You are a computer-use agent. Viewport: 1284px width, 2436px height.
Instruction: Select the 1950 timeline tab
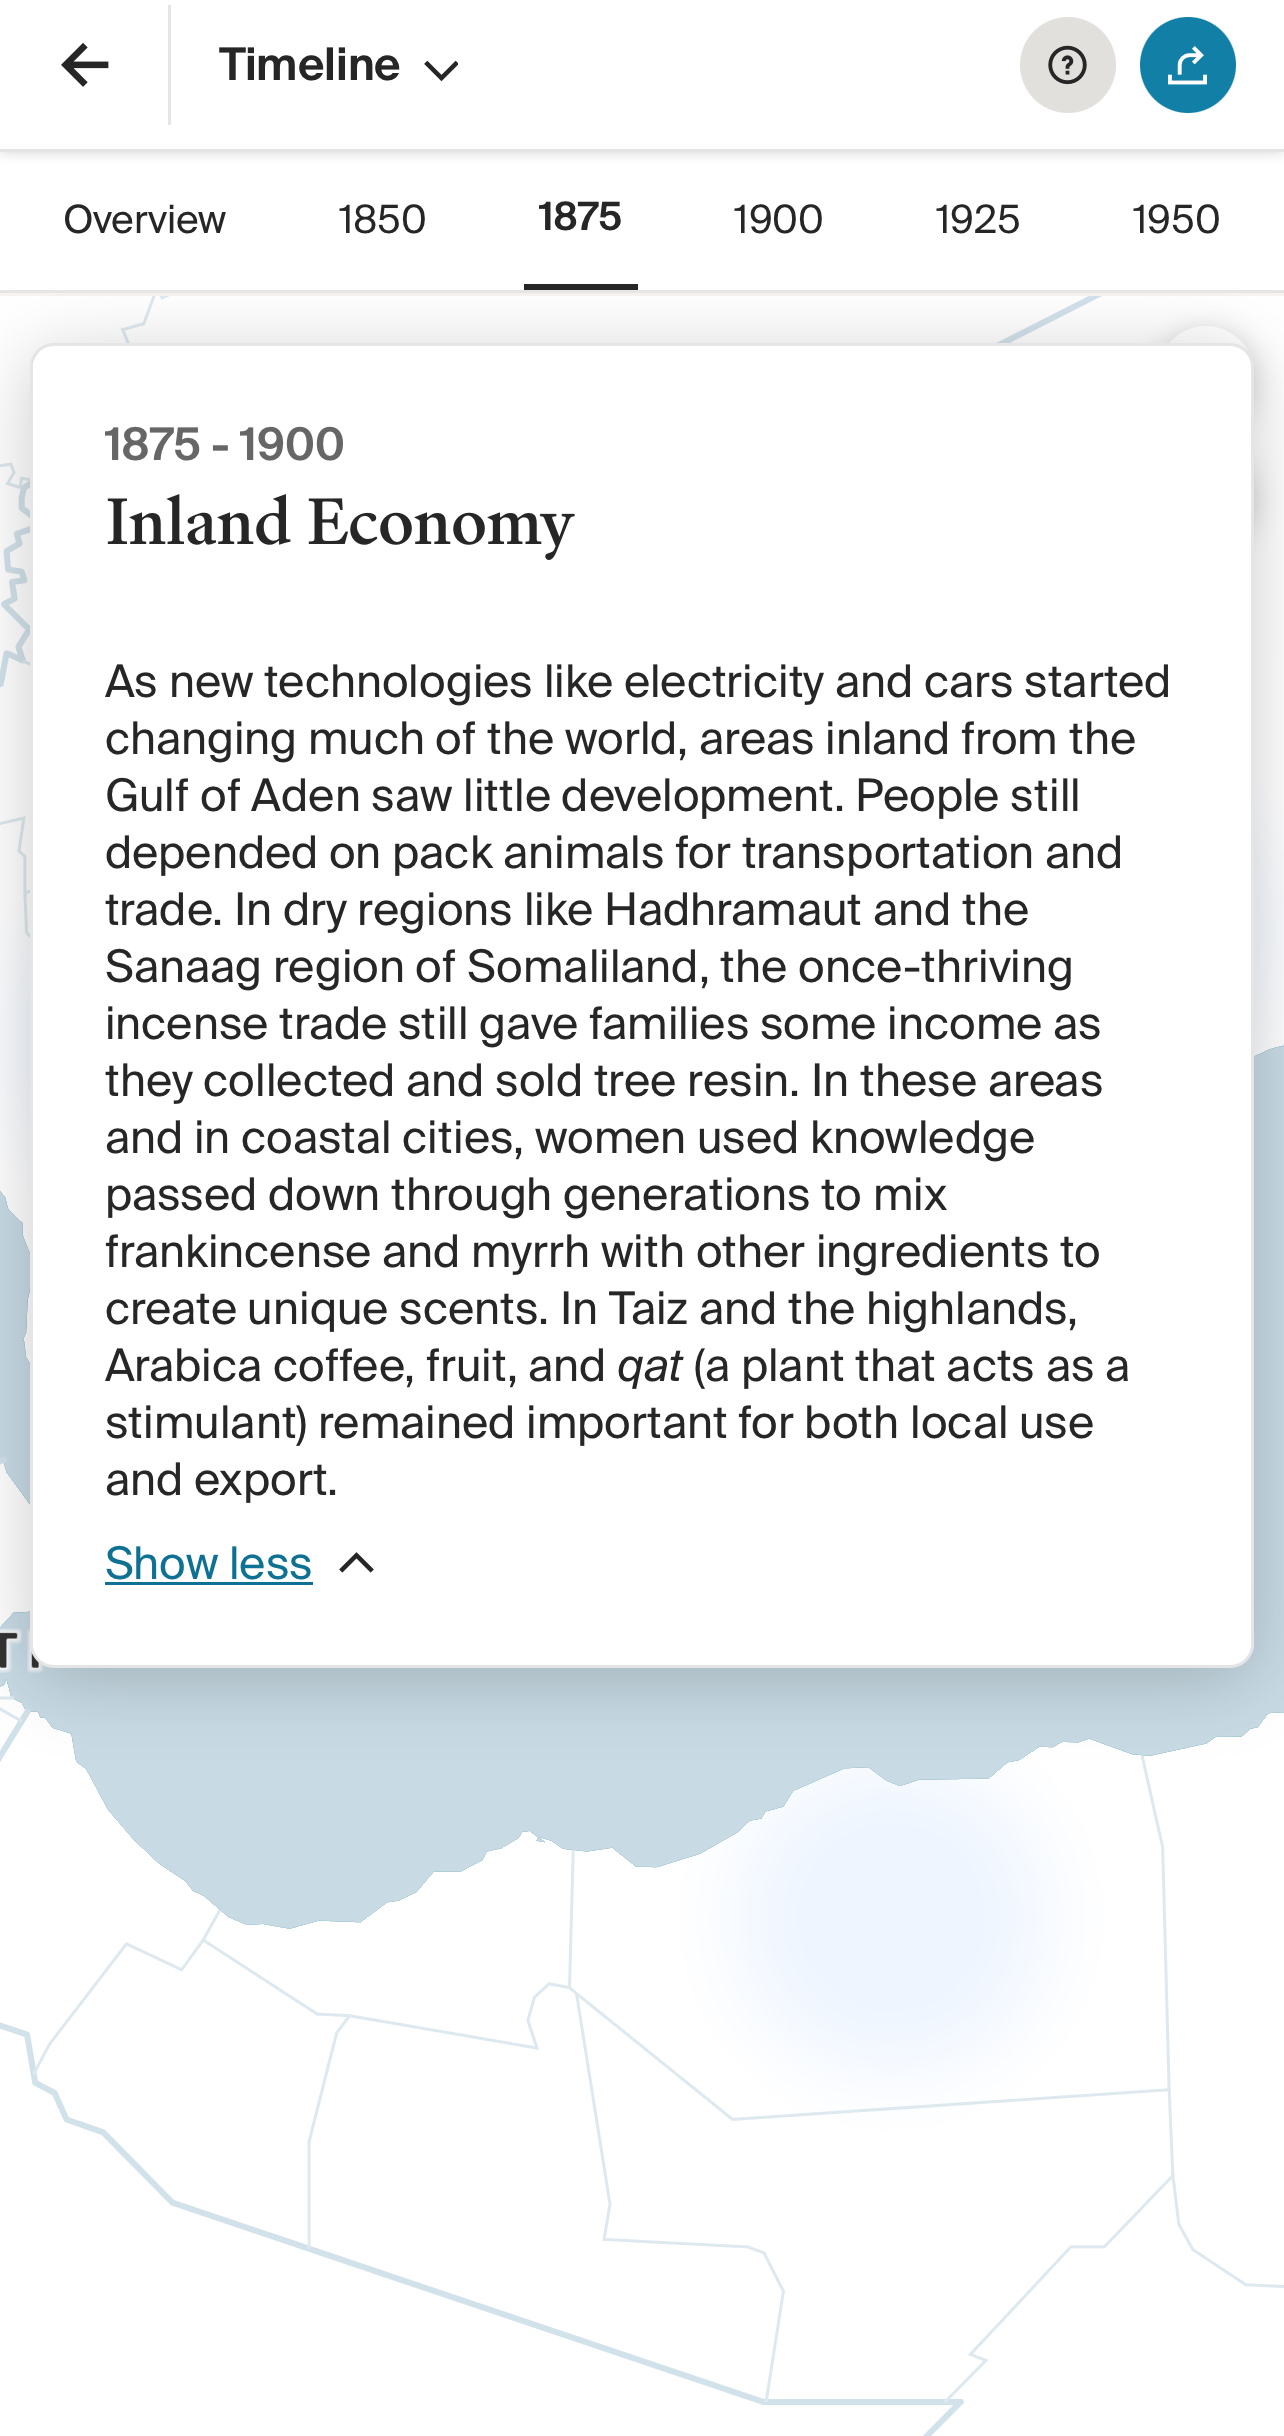click(1176, 219)
